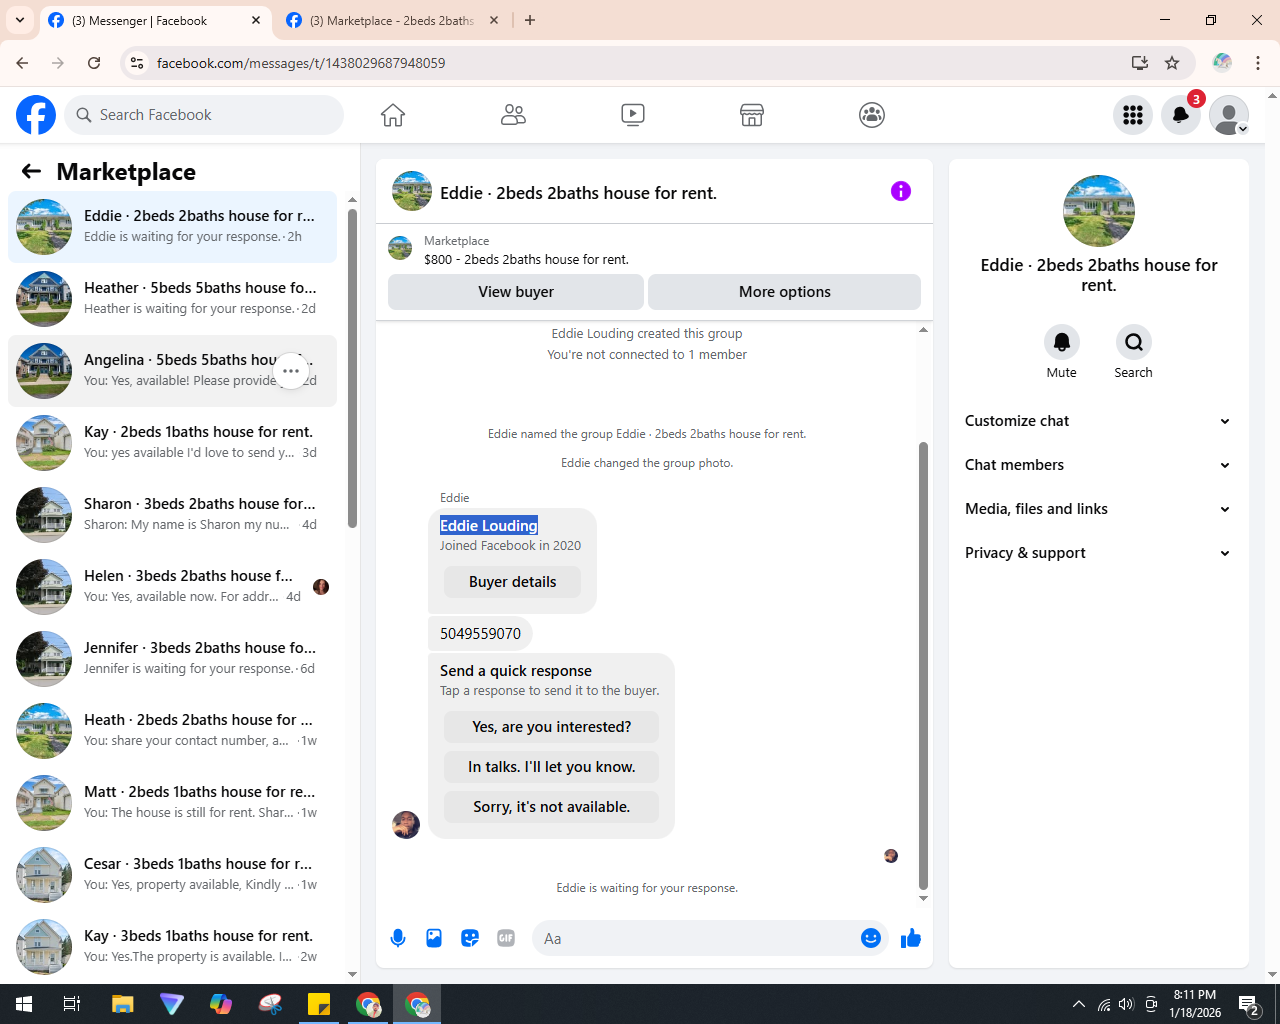1280x1024 pixels.
Task: Go to the Facebook logo home
Action: tap(36, 115)
